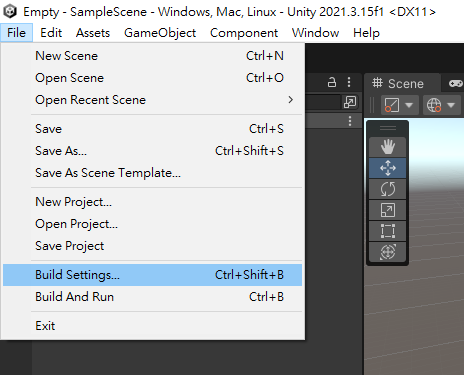Viewport: 464px width, 375px height.
Task: Select the Move tool
Action: (x=387, y=168)
